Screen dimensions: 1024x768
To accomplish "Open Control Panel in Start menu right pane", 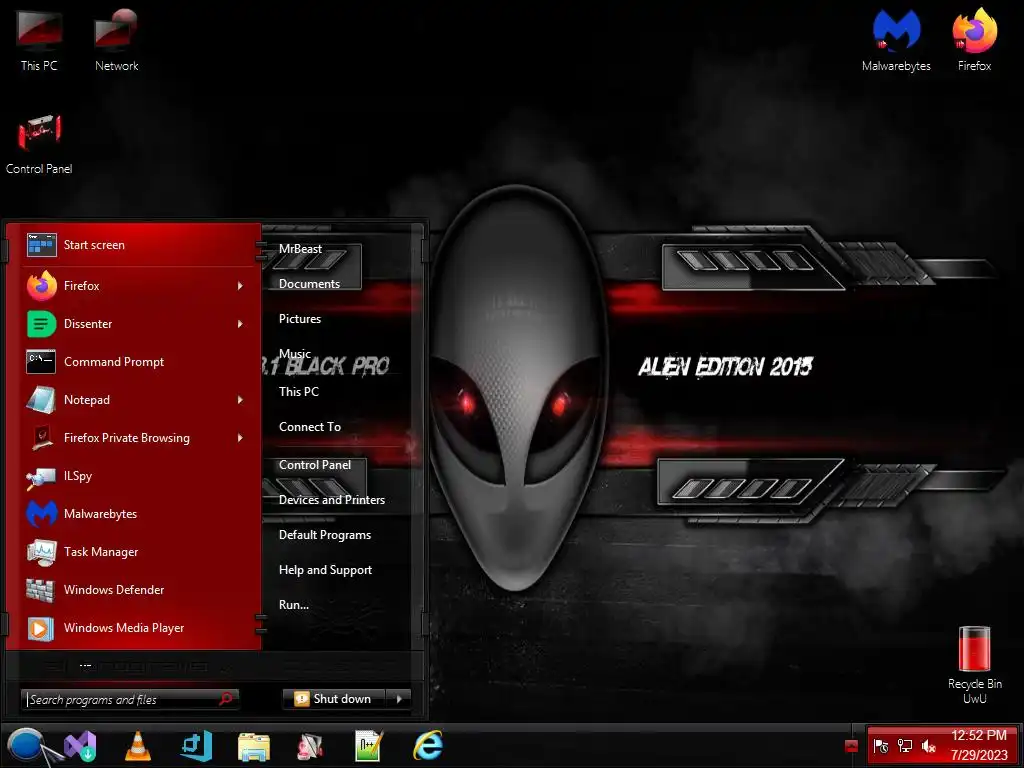I will 315,465.
